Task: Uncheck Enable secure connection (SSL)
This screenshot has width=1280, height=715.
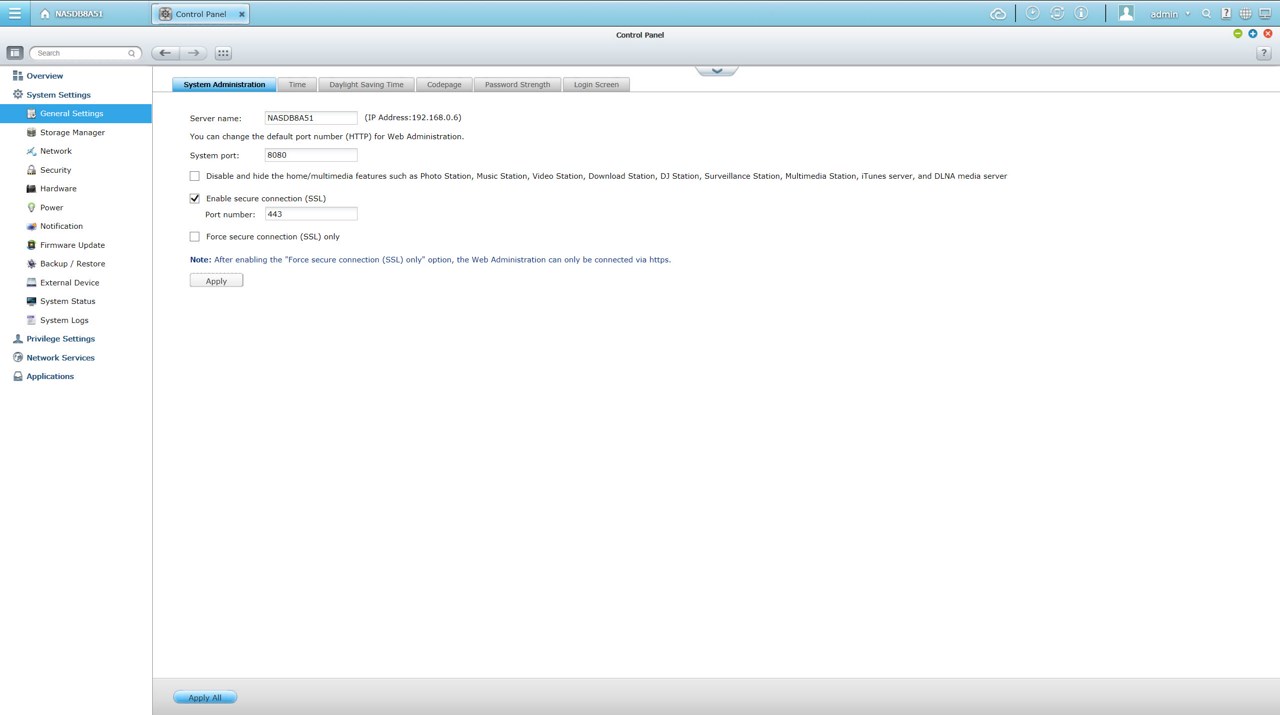Action: pos(195,198)
